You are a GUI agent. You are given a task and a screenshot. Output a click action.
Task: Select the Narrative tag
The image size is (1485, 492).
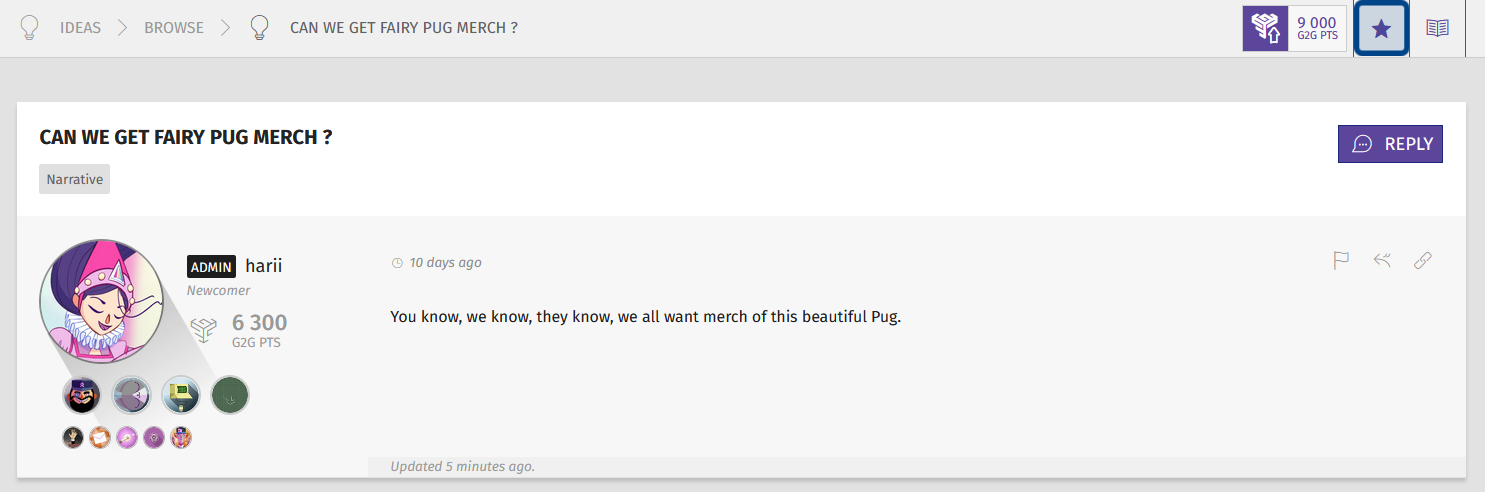(x=75, y=180)
